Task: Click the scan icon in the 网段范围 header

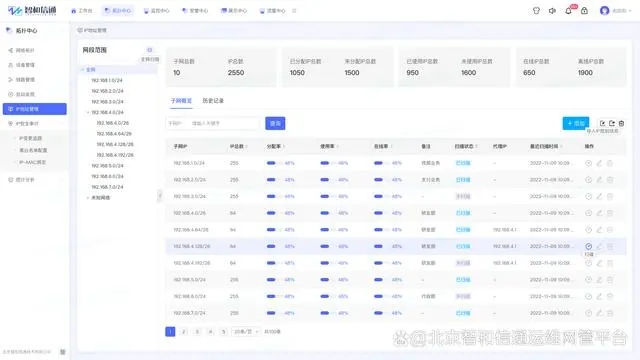Action: pyautogui.click(x=149, y=50)
